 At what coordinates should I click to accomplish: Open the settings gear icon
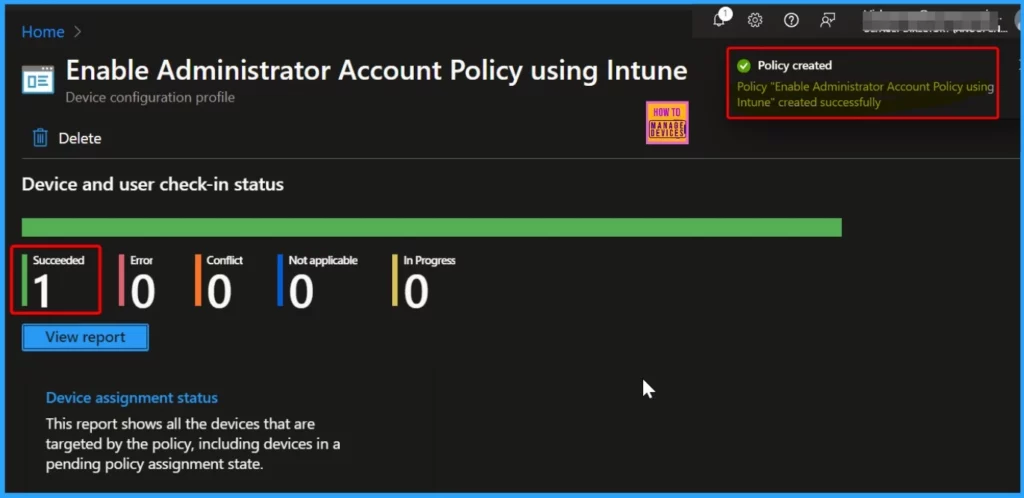(x=755, y=20)
